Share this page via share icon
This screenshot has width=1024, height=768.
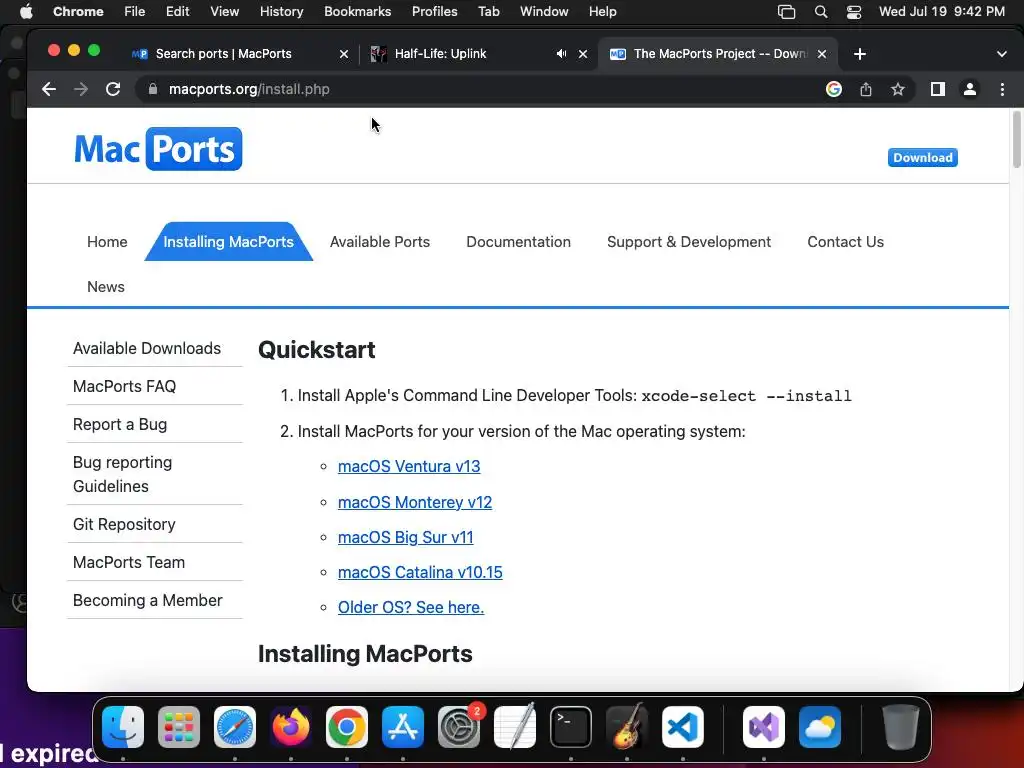(x=866, y=89)
